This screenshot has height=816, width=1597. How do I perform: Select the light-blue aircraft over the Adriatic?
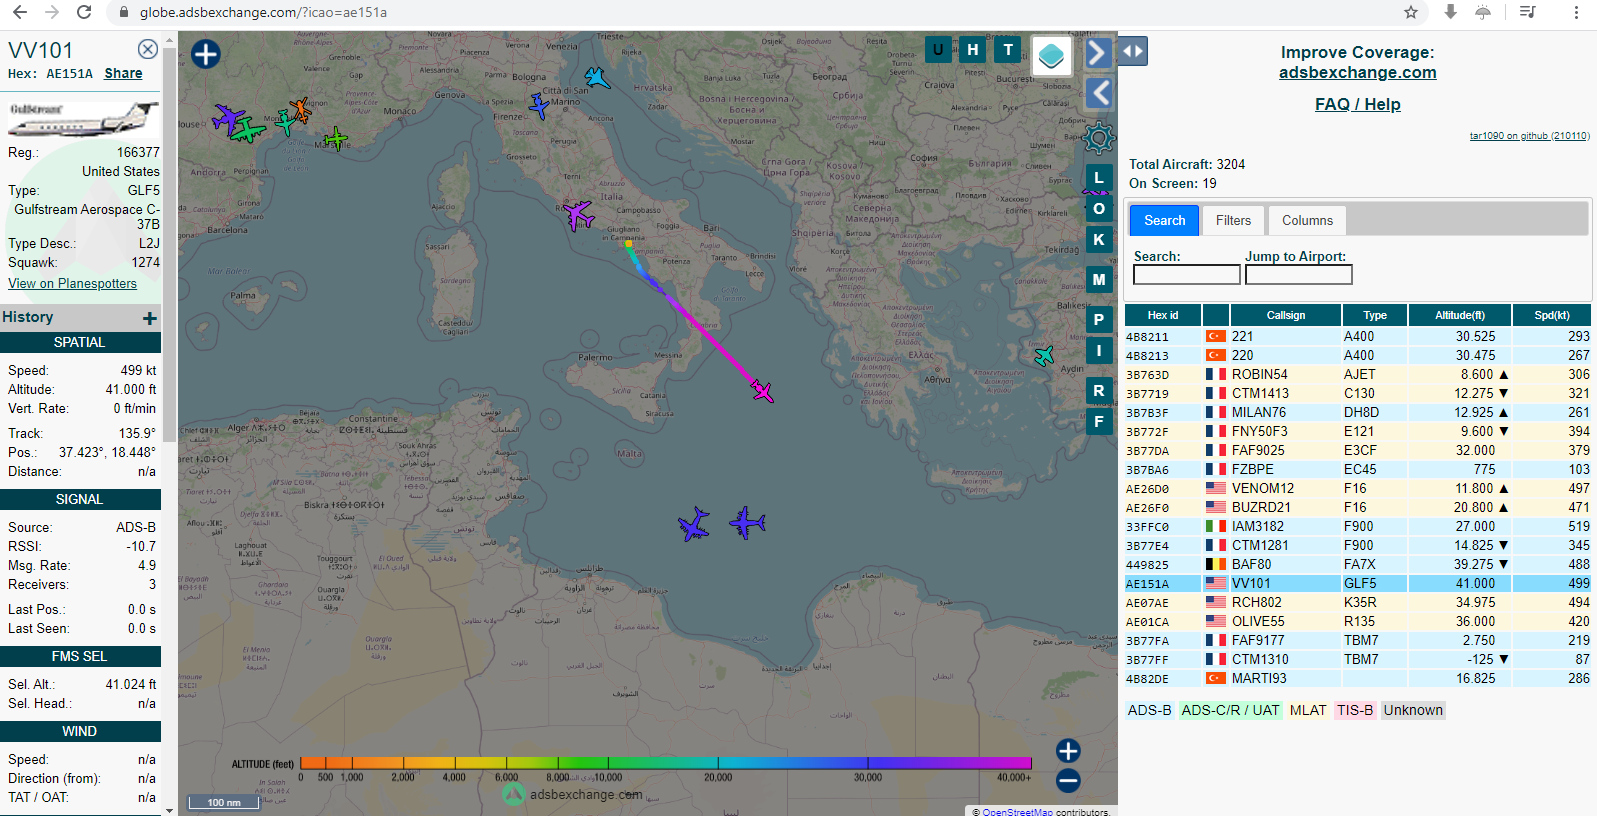click(x=597, y=78)
